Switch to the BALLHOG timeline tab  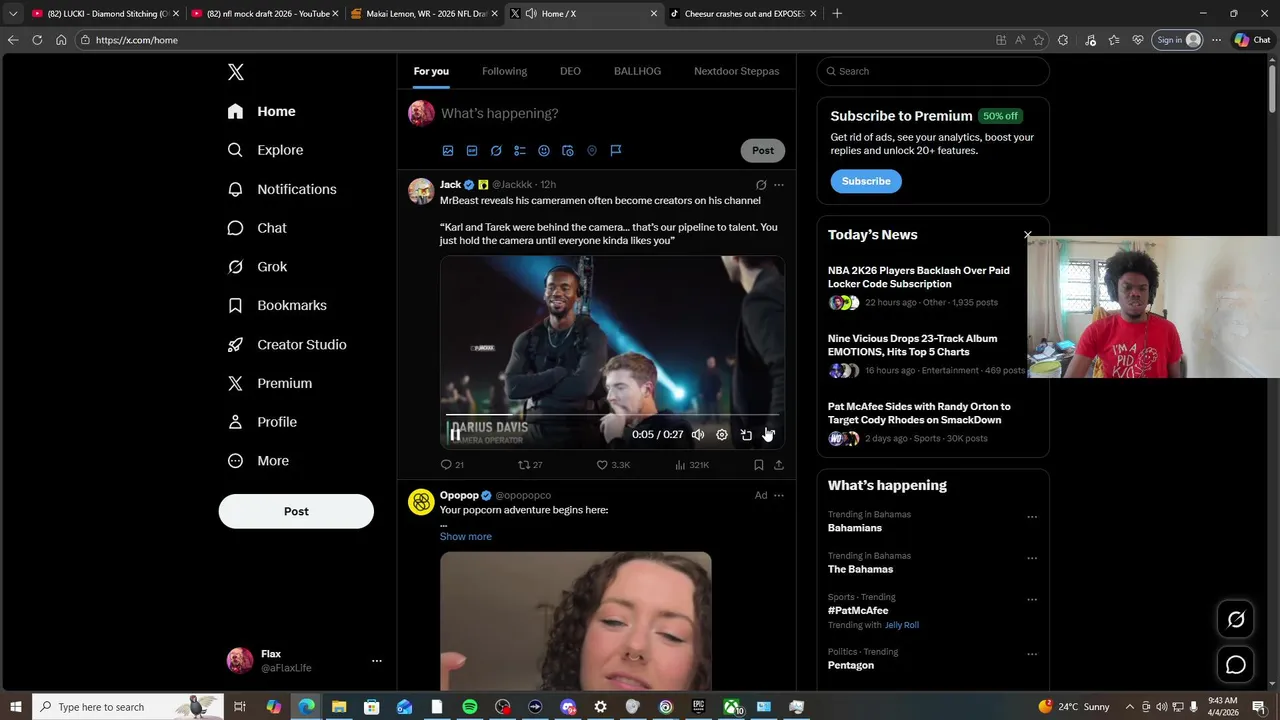point(637,71)
